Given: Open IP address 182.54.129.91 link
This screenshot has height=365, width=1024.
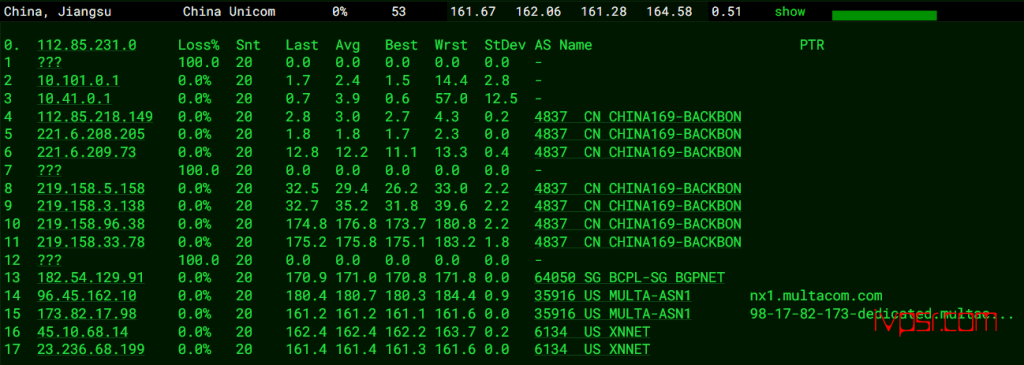Looking at the screenshot, I should [91, 278].
